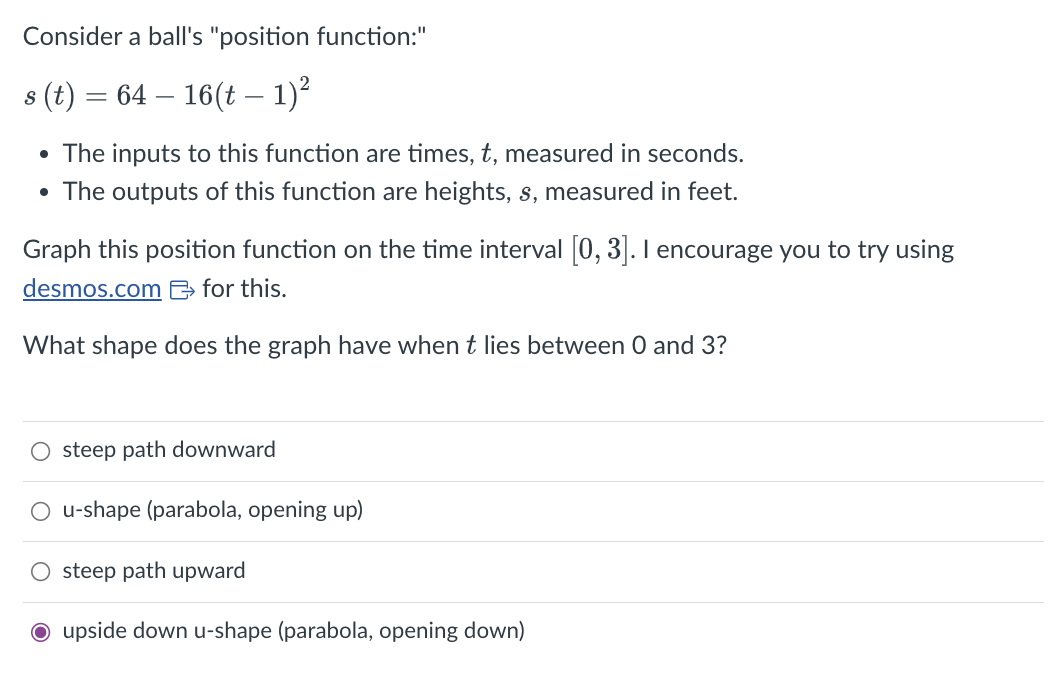Click the bullet about inputs measured in seconds

click(402, 153)
